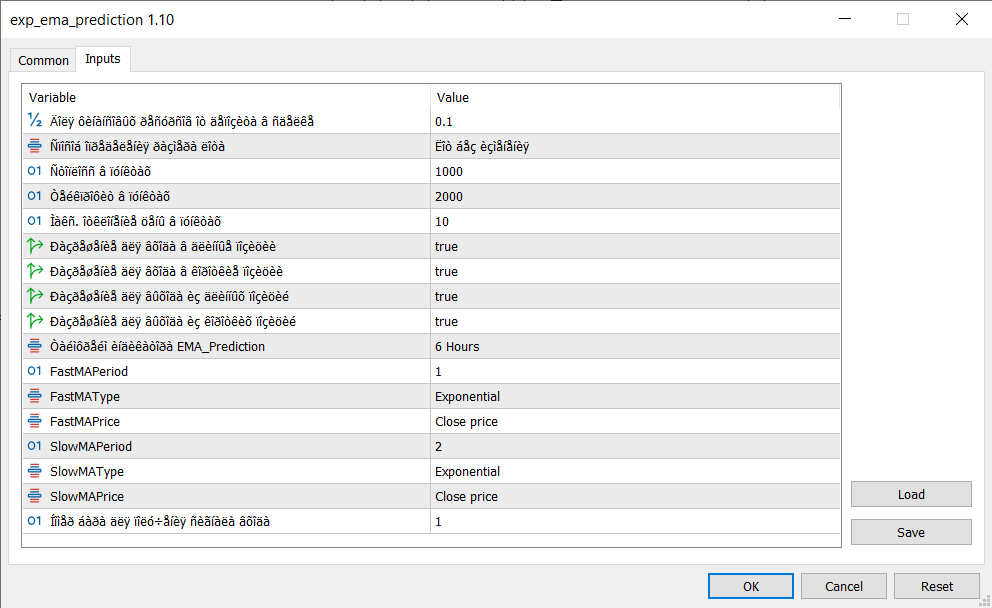Viewport: 992px width, 608px height.
Task: Select the FastMAType variable name
Action: point(85,397)
